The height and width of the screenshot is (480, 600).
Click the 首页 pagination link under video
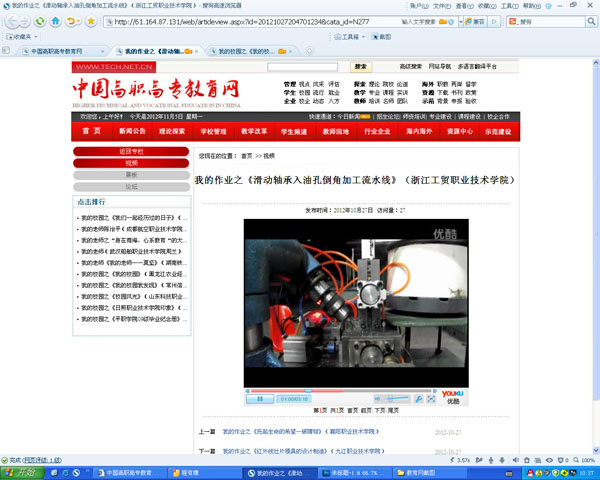352,410
